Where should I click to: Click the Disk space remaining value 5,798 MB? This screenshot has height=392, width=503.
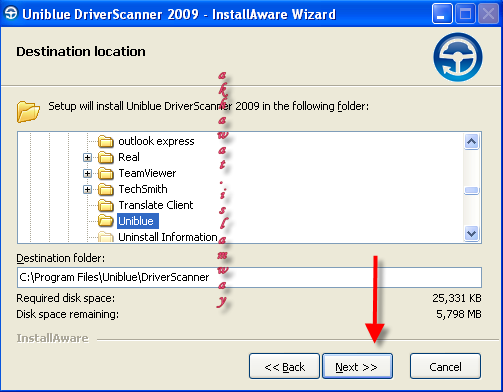pos(459,314)
